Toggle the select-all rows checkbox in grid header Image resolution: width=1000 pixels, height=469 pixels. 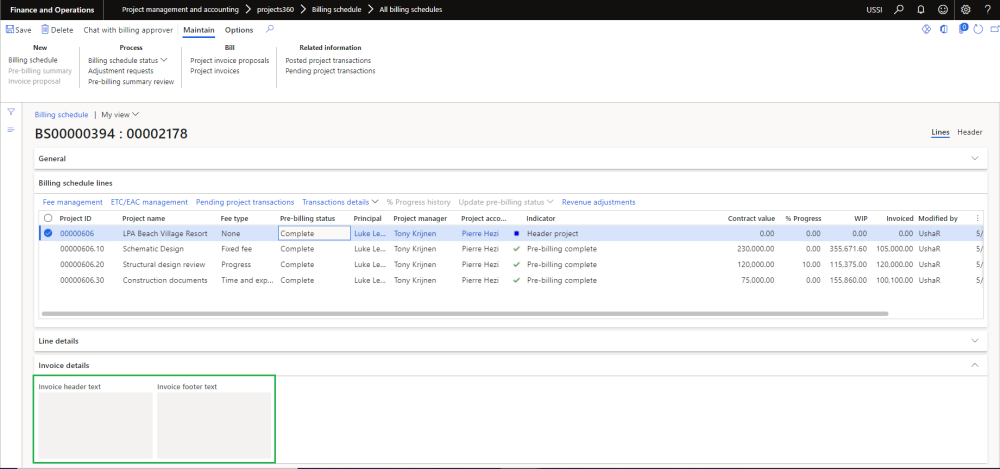pos(47,217)
